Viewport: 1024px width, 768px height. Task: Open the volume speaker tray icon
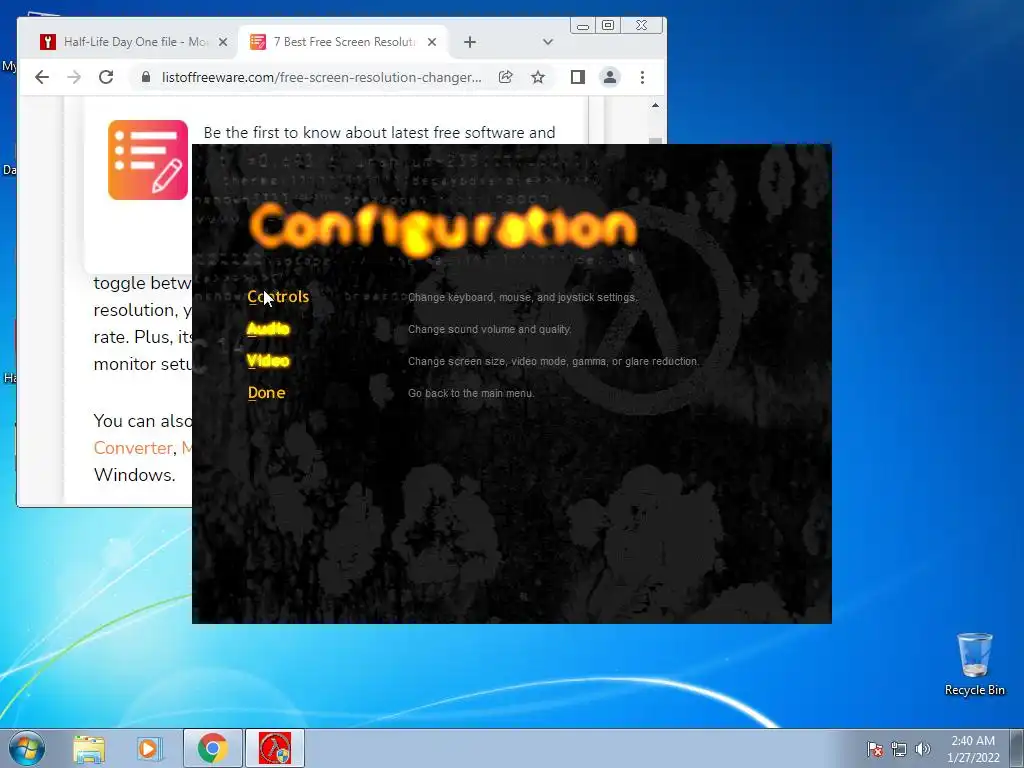tap(922, 749)
